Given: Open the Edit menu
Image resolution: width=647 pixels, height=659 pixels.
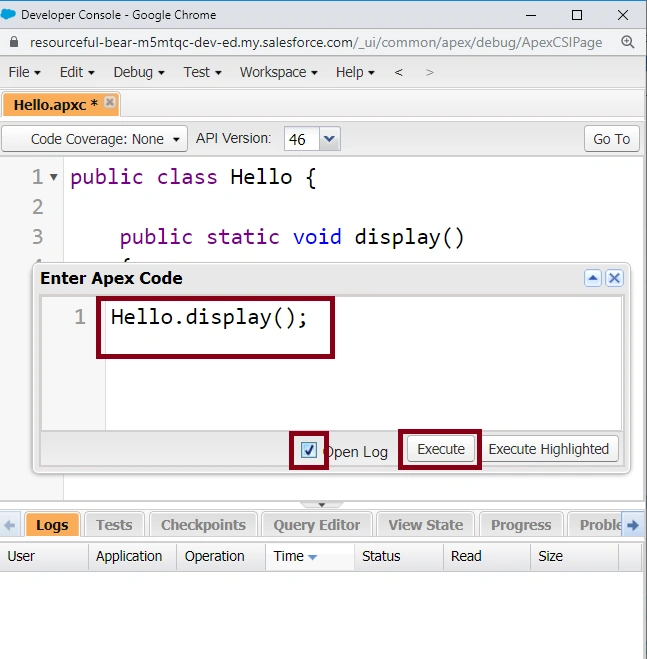Looking at the screenshot, I should pyautogui.click(x=77, y=72).
